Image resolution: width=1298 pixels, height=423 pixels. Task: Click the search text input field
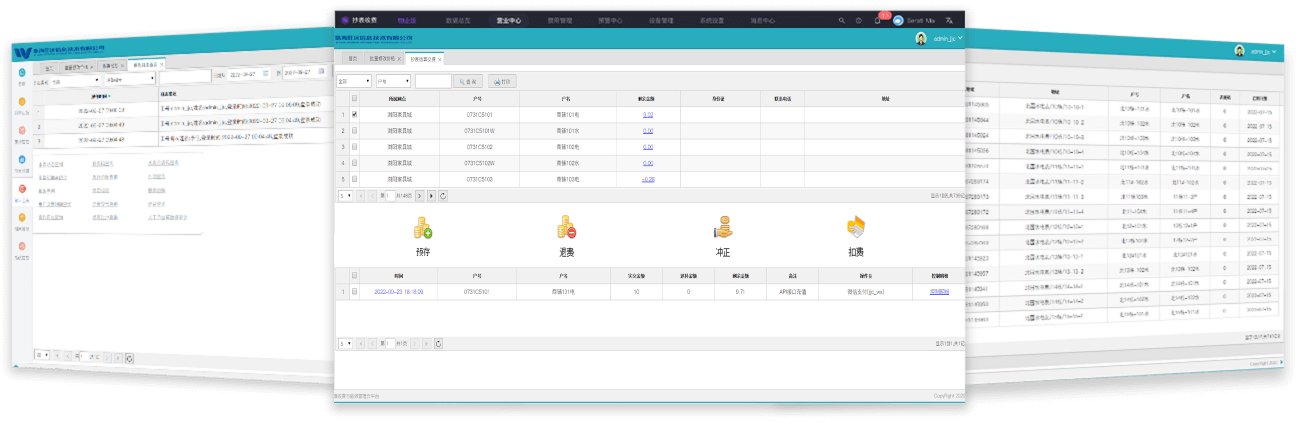(432, 81)
